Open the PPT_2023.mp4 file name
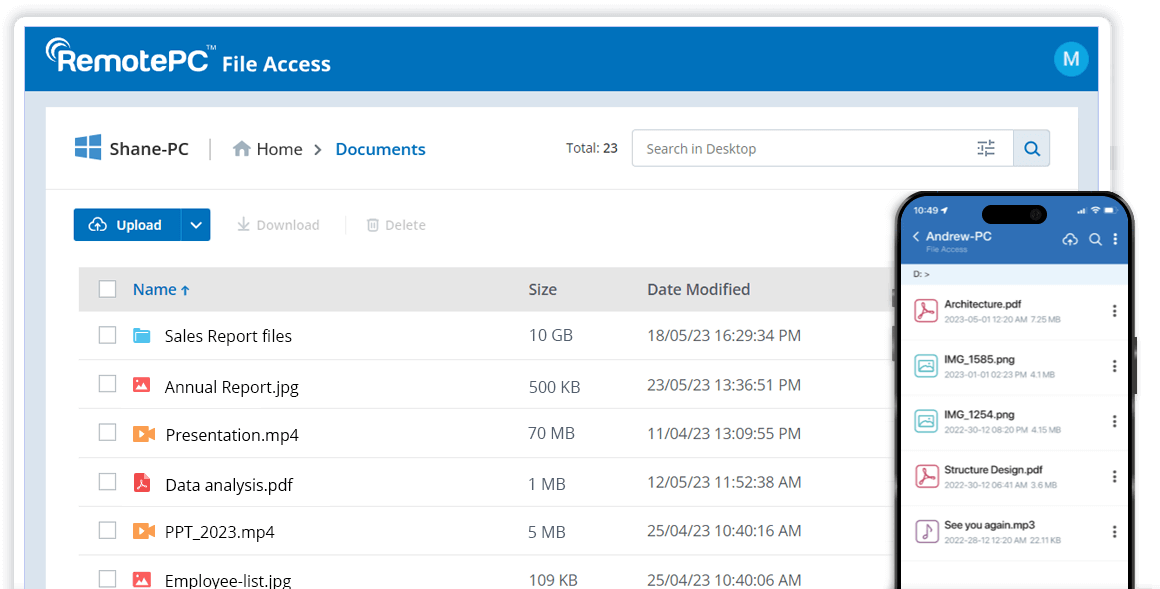 [x=220, y=532]
